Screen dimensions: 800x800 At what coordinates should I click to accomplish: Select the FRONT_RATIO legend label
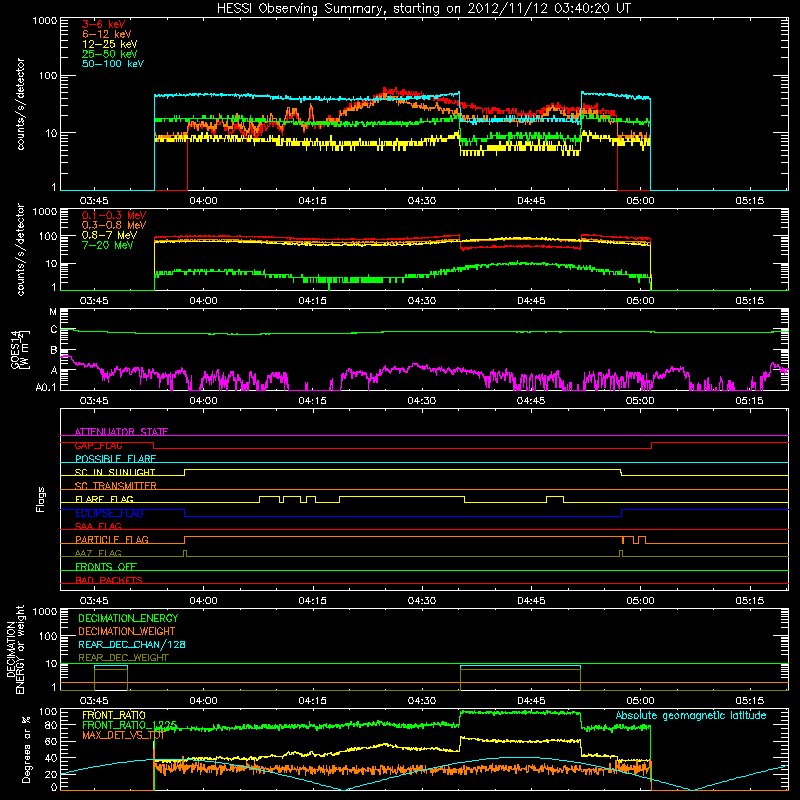(114, 715)
